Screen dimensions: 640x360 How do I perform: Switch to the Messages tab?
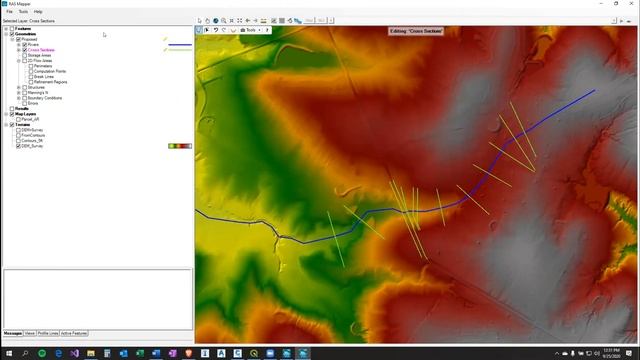click(13, 333)
